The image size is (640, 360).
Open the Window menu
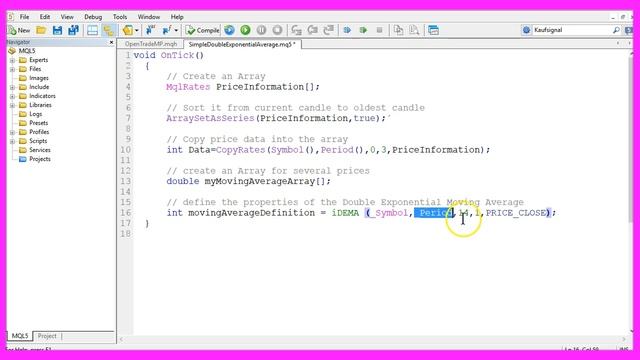pos(149,17)
